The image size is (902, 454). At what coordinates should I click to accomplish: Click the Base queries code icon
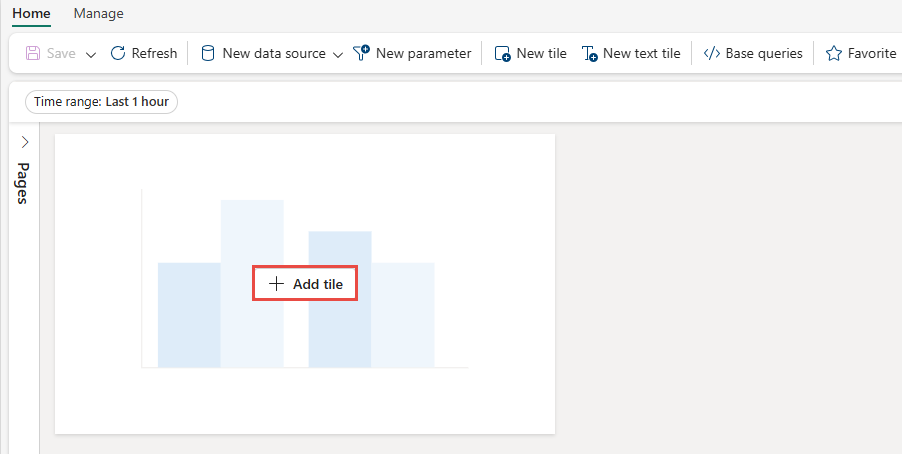712,53
